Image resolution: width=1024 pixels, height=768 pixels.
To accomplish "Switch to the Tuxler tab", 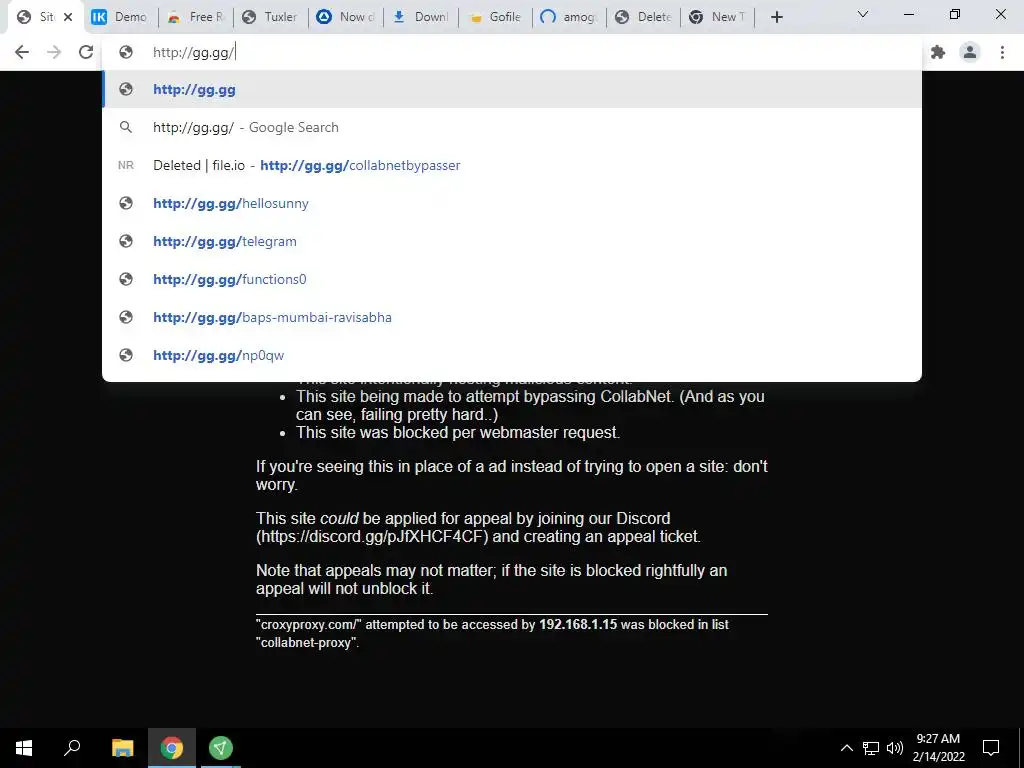I will pyautogui.click(x=270, y=17).
